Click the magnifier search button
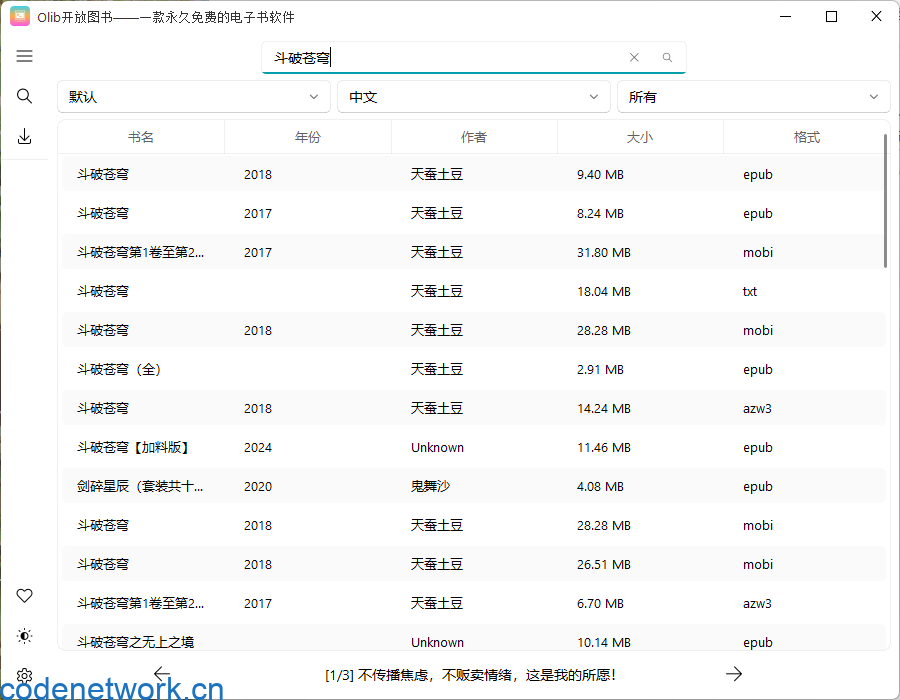This screenshot has height=700, width=900. pos(667,58)
